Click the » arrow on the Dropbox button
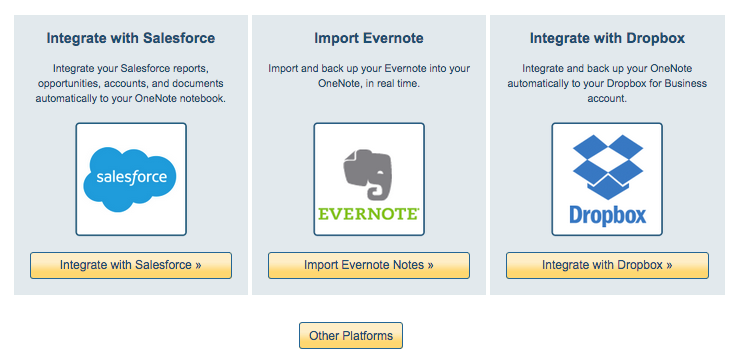This screenshot has width=740, height=362. click(x=669, y=265)
